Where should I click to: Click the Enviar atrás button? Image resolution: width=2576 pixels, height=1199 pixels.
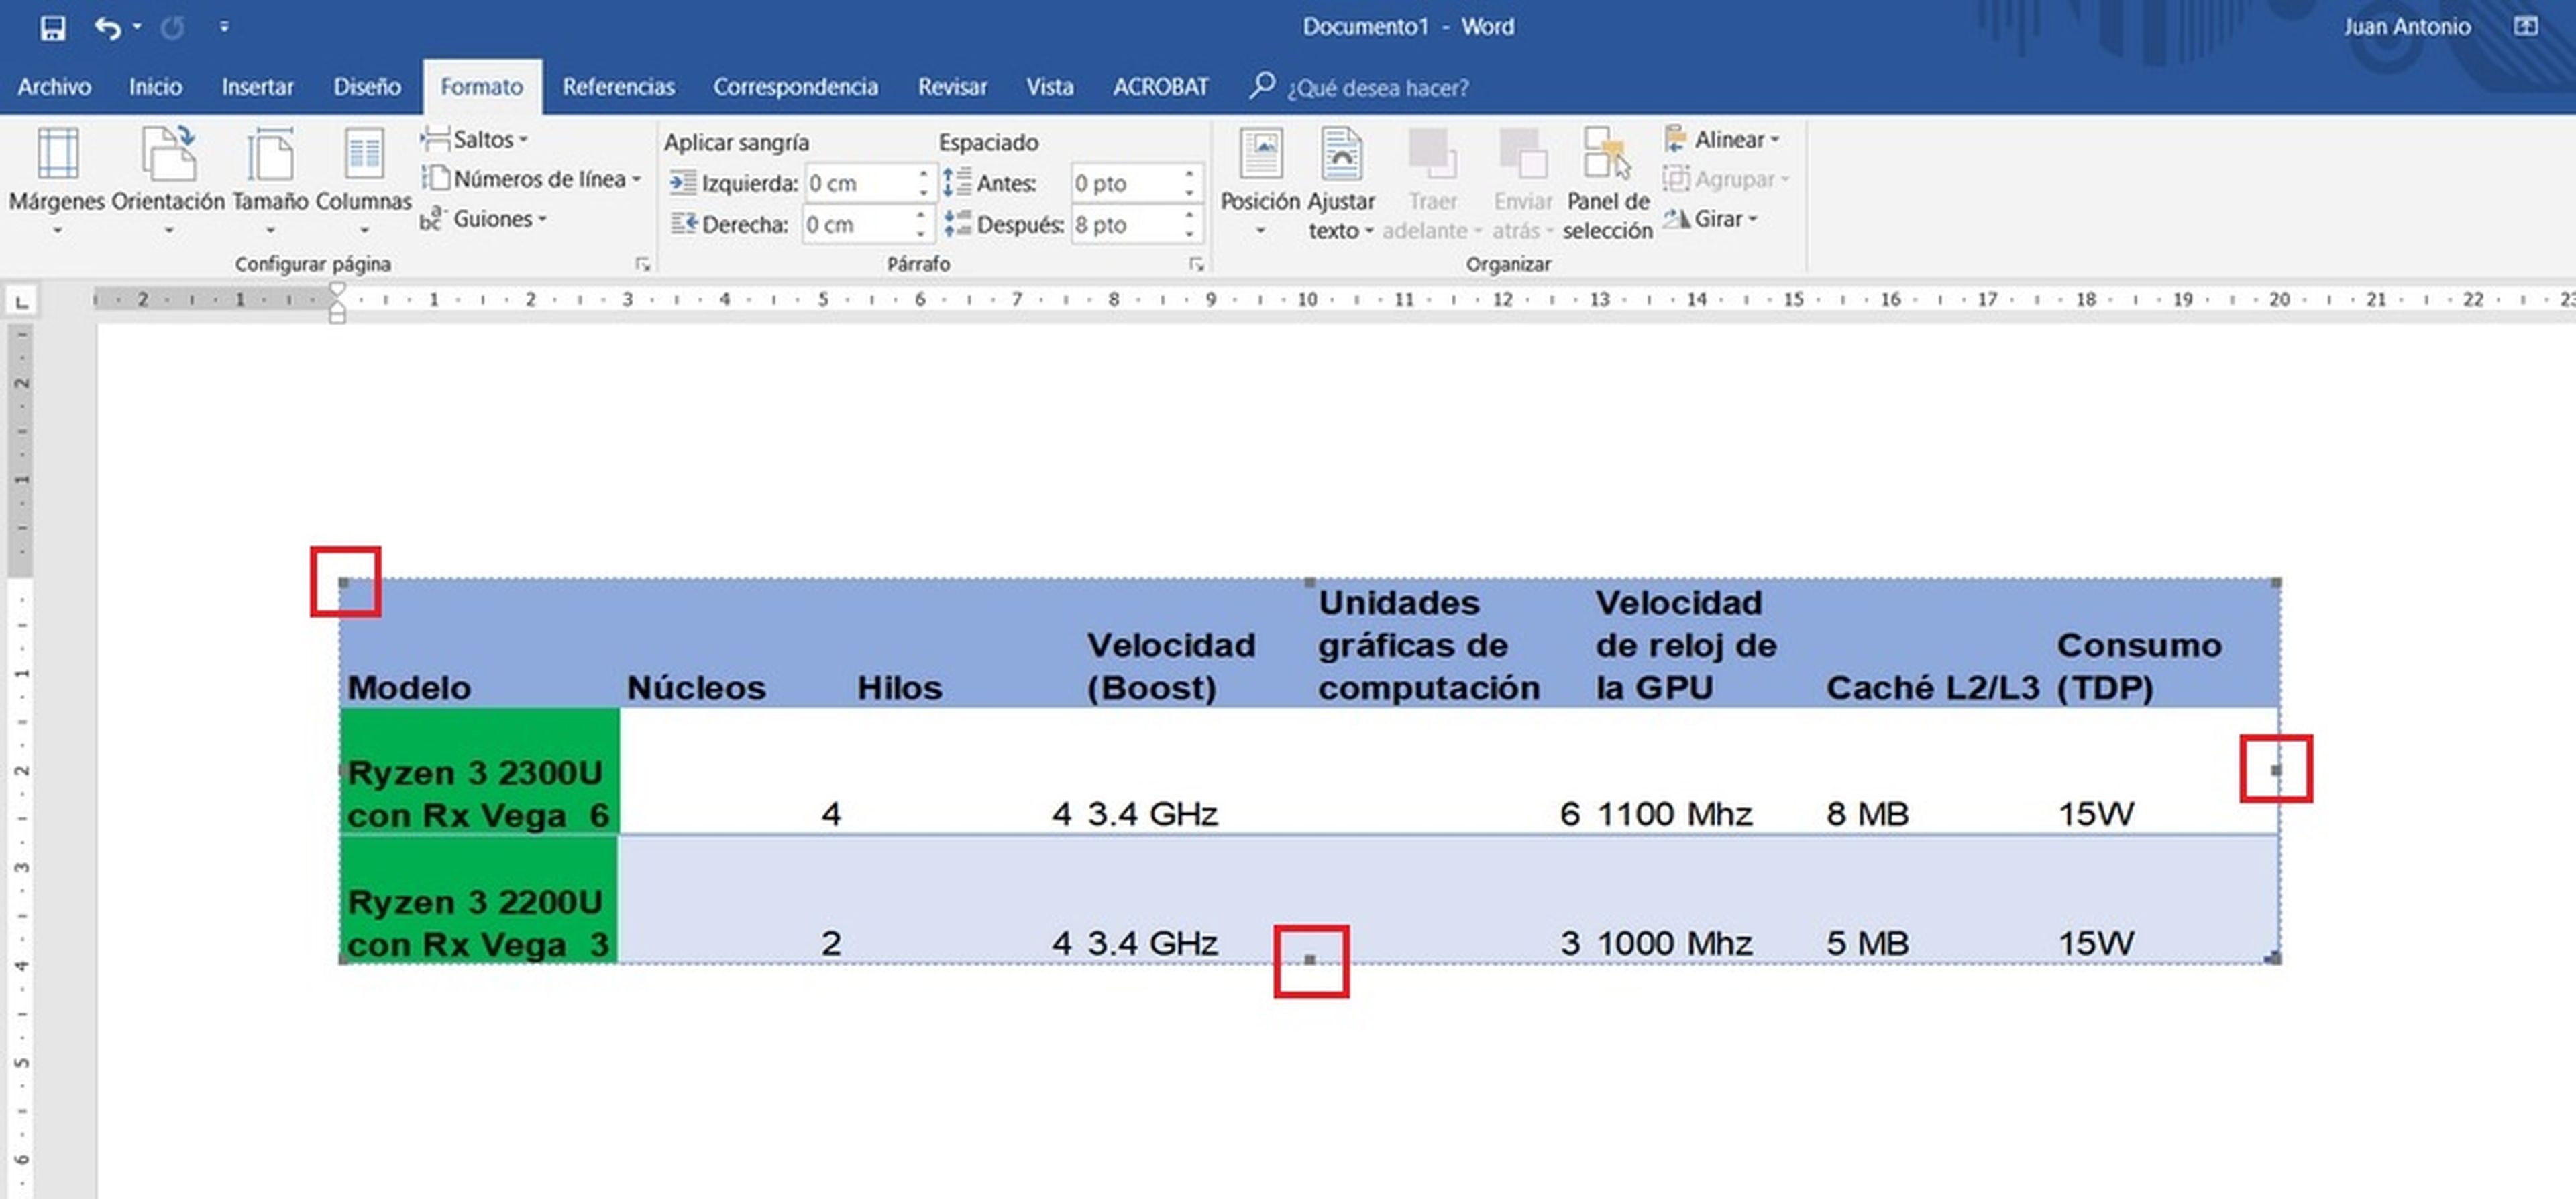[x=1522, y=183]
